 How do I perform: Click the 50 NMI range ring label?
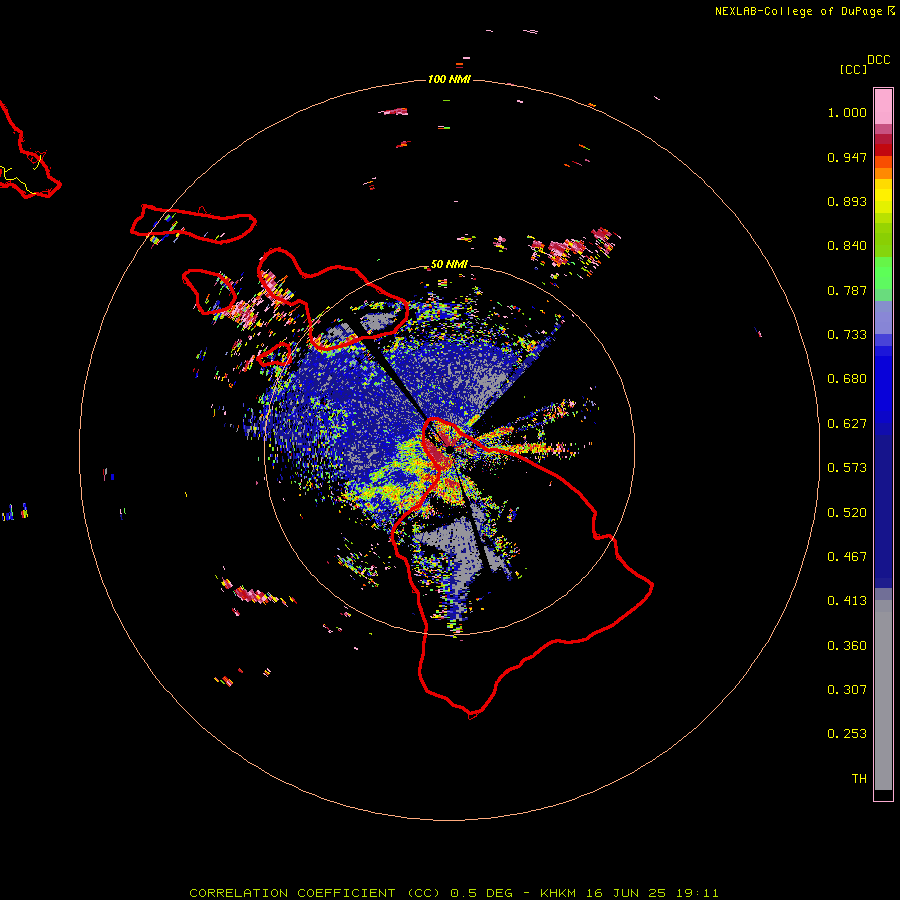pos(449,264)
